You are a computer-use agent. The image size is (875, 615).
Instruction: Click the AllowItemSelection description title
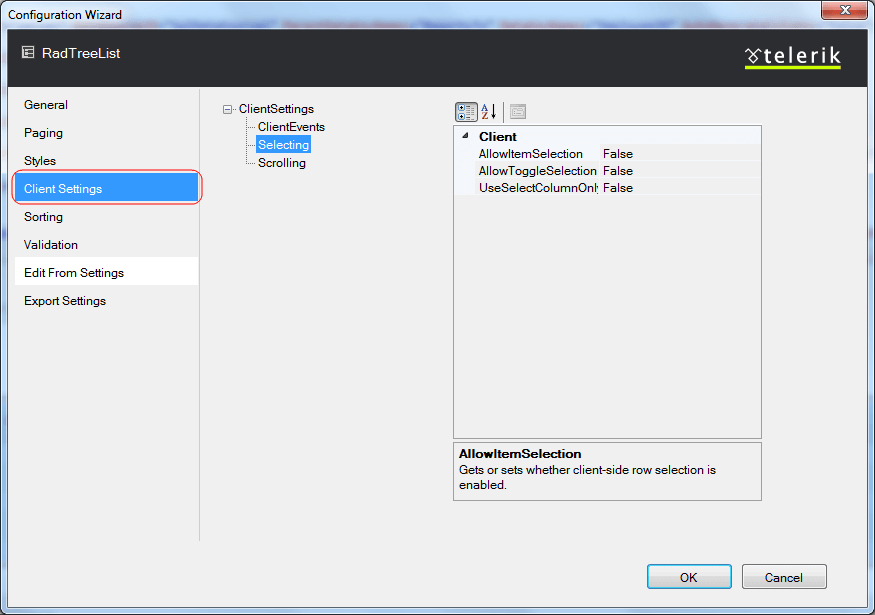(520, 454)
